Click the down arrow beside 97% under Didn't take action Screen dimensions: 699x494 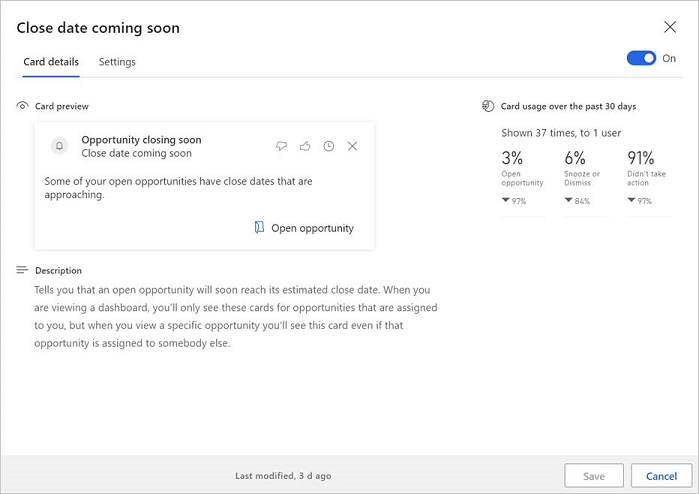point(631,200)
